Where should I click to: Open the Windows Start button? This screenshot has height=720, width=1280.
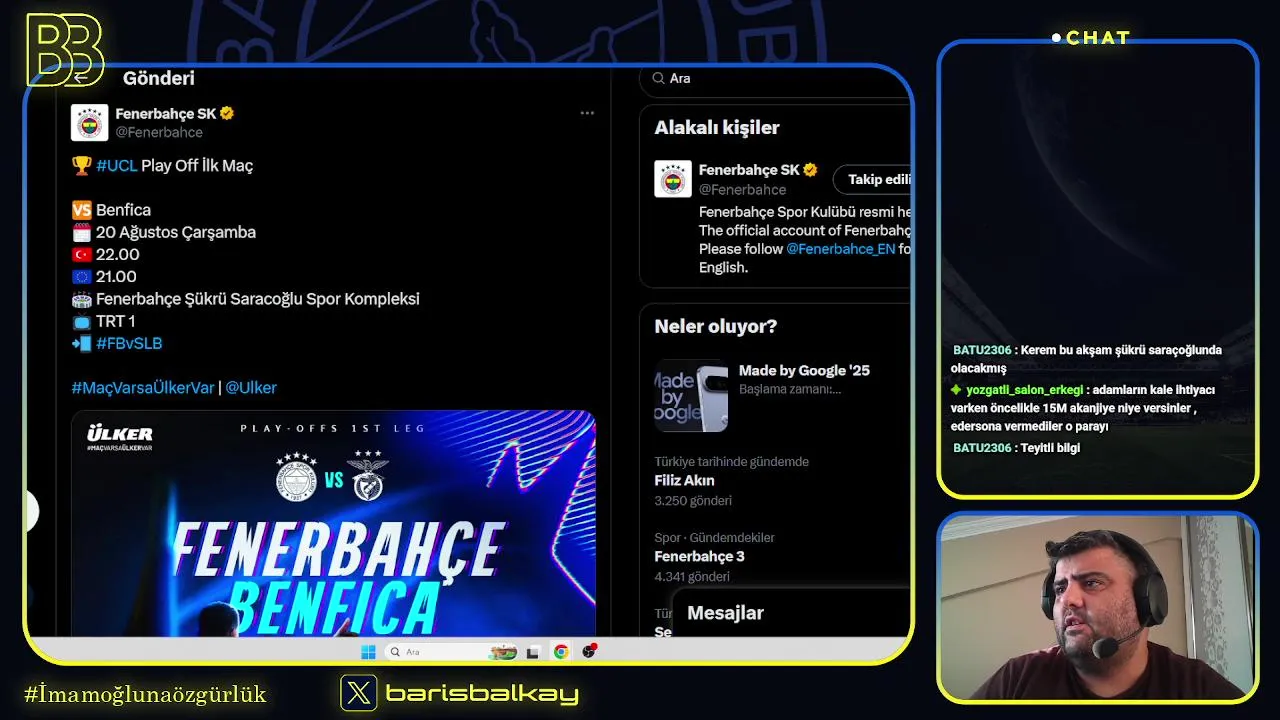pos(368,652)
